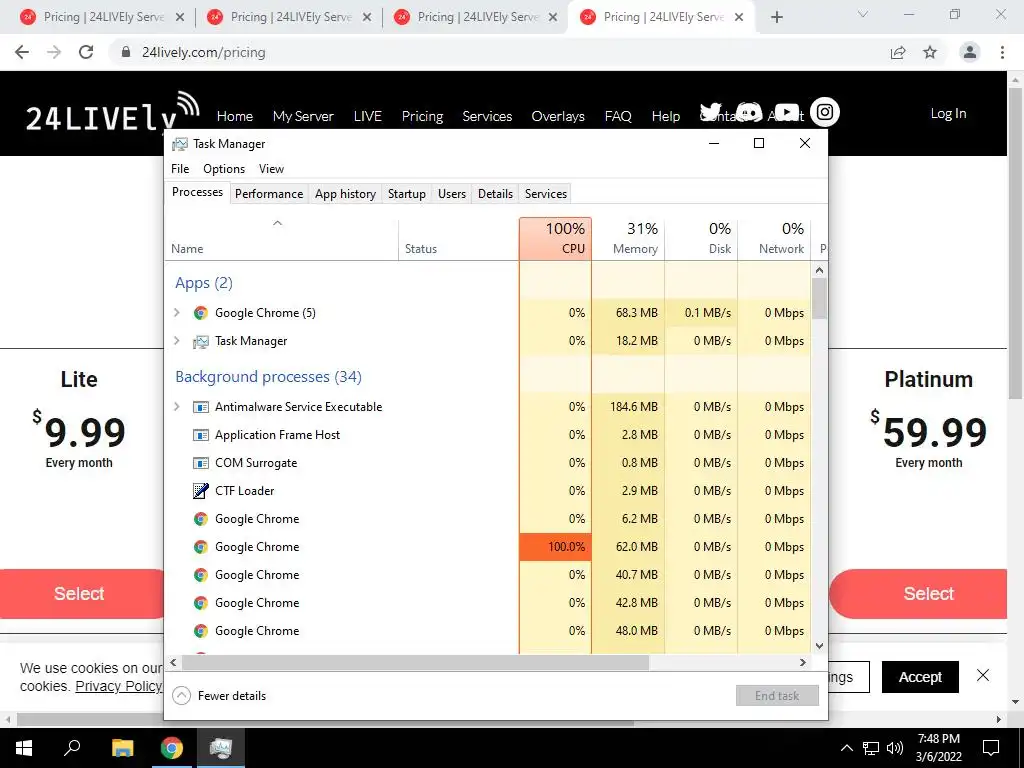
Task: Collapse view with Fewer details button
Action: [219, 696]
